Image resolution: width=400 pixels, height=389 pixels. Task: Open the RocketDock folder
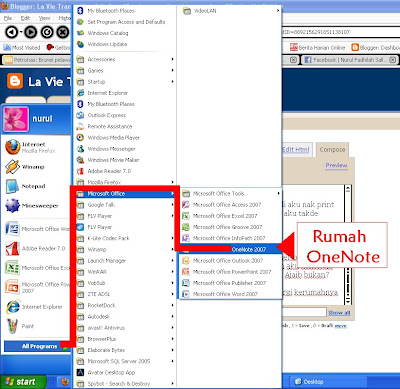point(125,305)
